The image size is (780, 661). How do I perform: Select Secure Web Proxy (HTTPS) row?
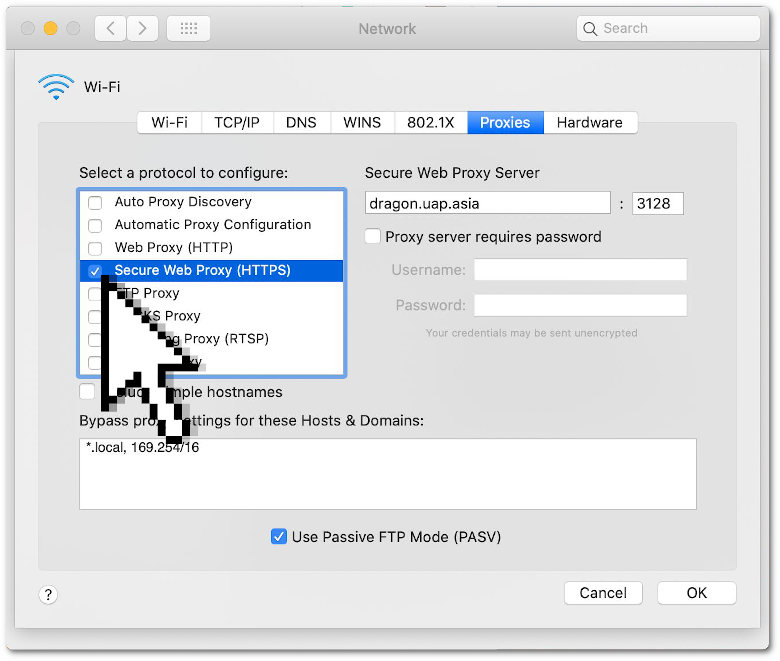coord(211,271)
